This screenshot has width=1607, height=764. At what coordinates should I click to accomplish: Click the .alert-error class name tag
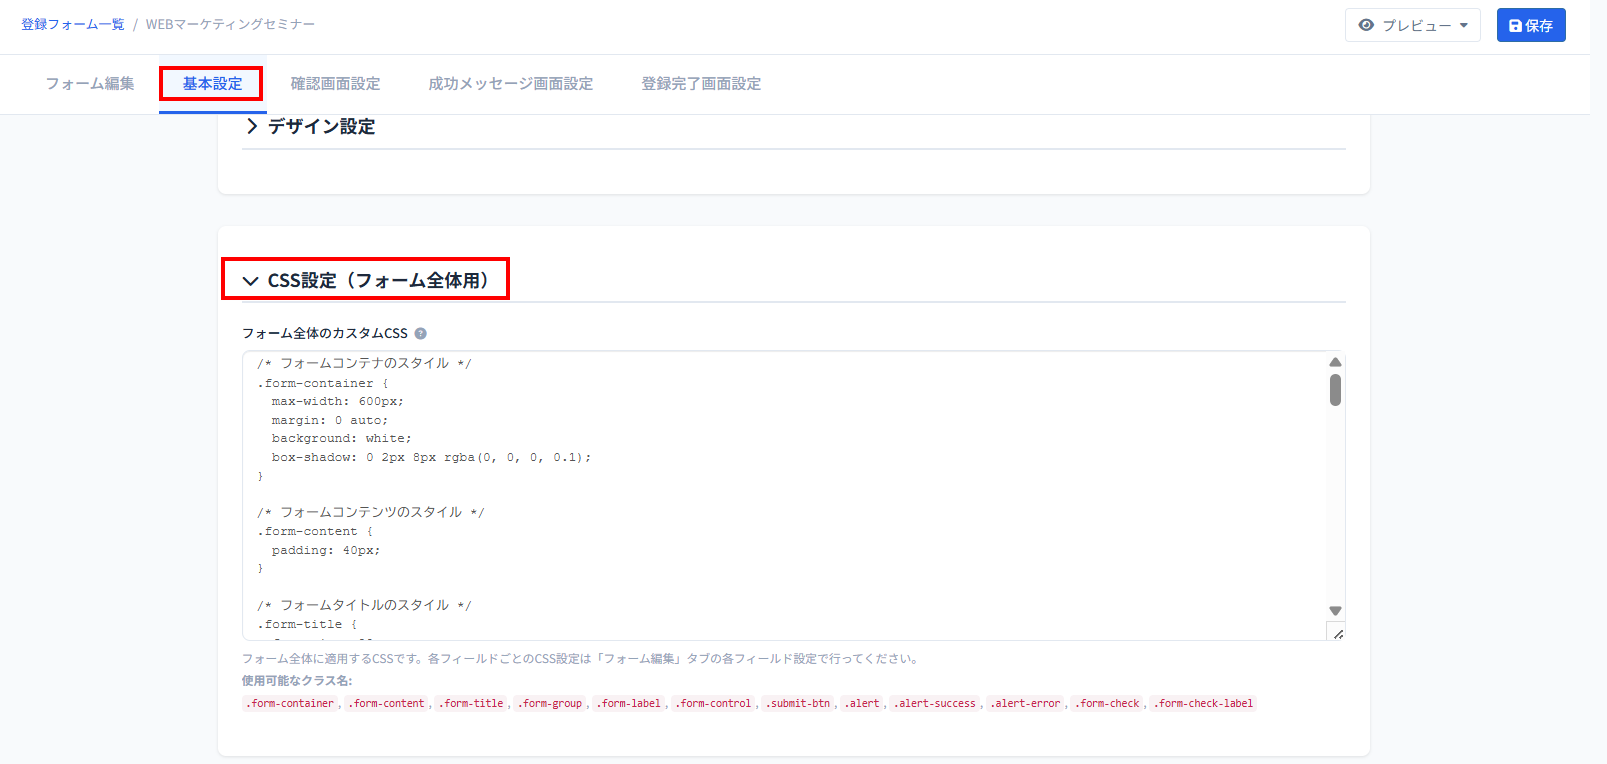point(1026,704)
